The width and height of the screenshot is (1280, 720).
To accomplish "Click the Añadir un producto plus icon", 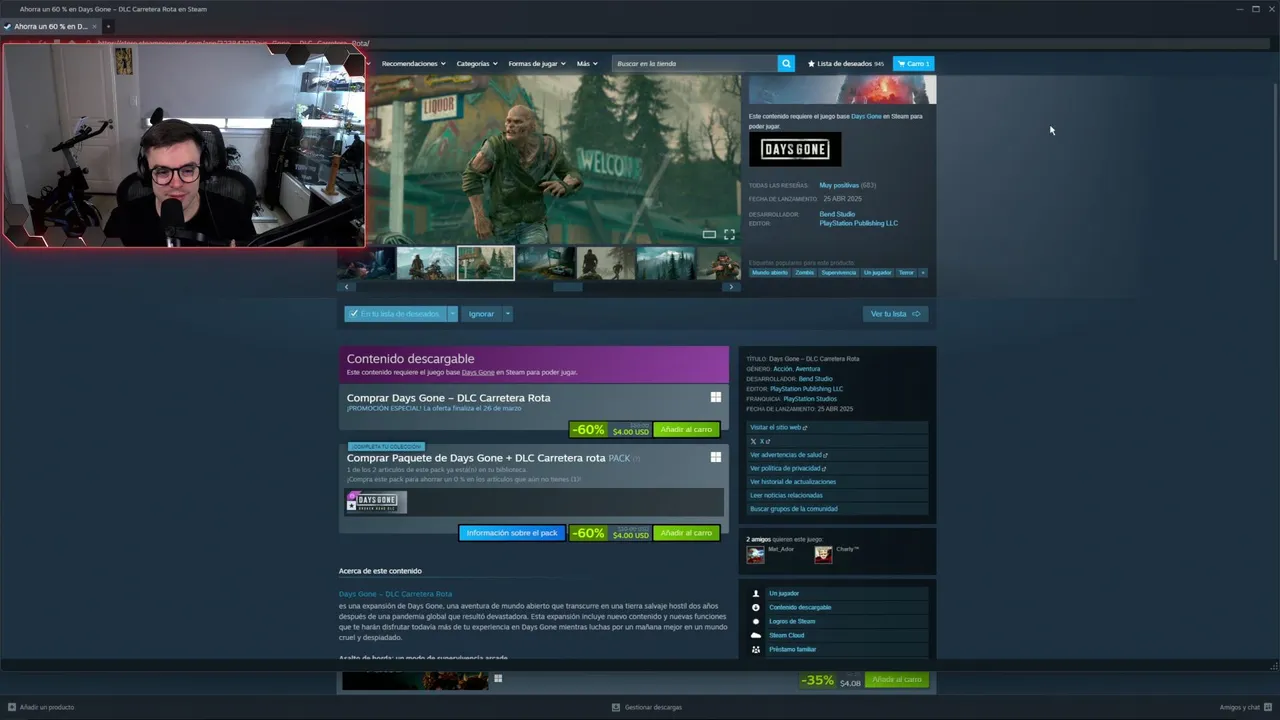I will coord(10,707).
